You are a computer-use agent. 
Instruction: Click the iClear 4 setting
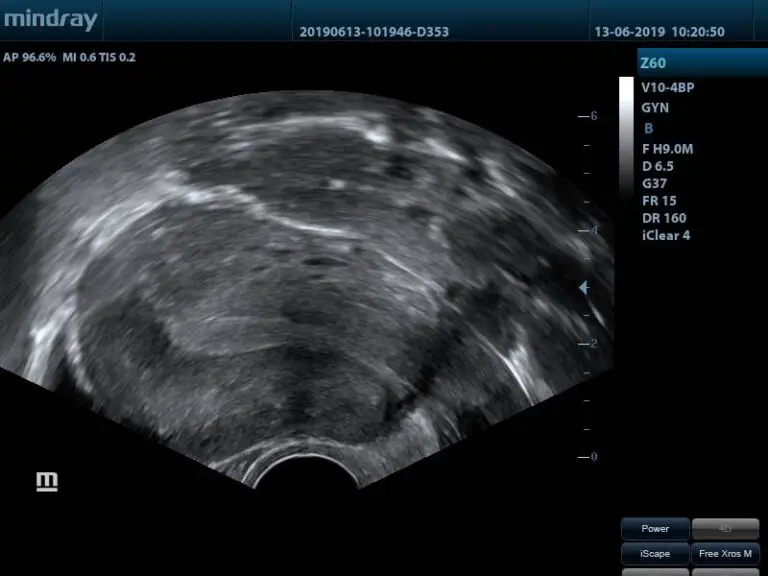pyautogui.click(x=666, y=236)
